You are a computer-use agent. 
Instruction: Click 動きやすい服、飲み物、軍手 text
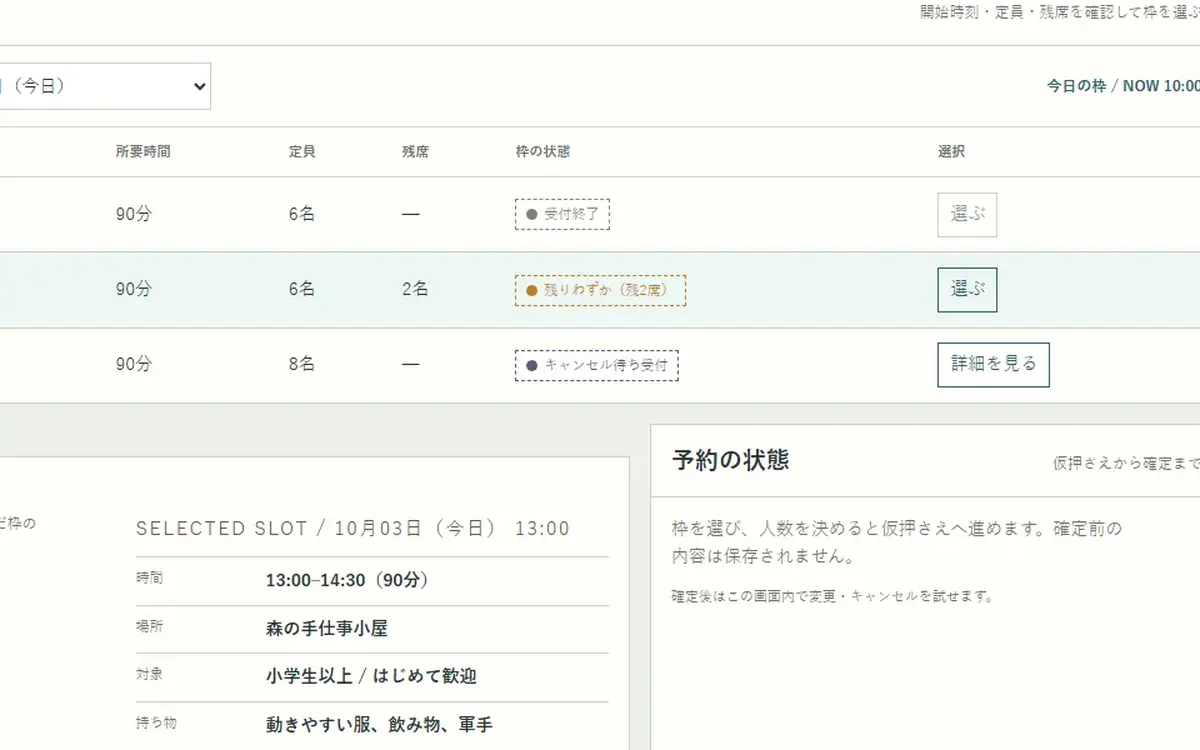tap(379, 725)
